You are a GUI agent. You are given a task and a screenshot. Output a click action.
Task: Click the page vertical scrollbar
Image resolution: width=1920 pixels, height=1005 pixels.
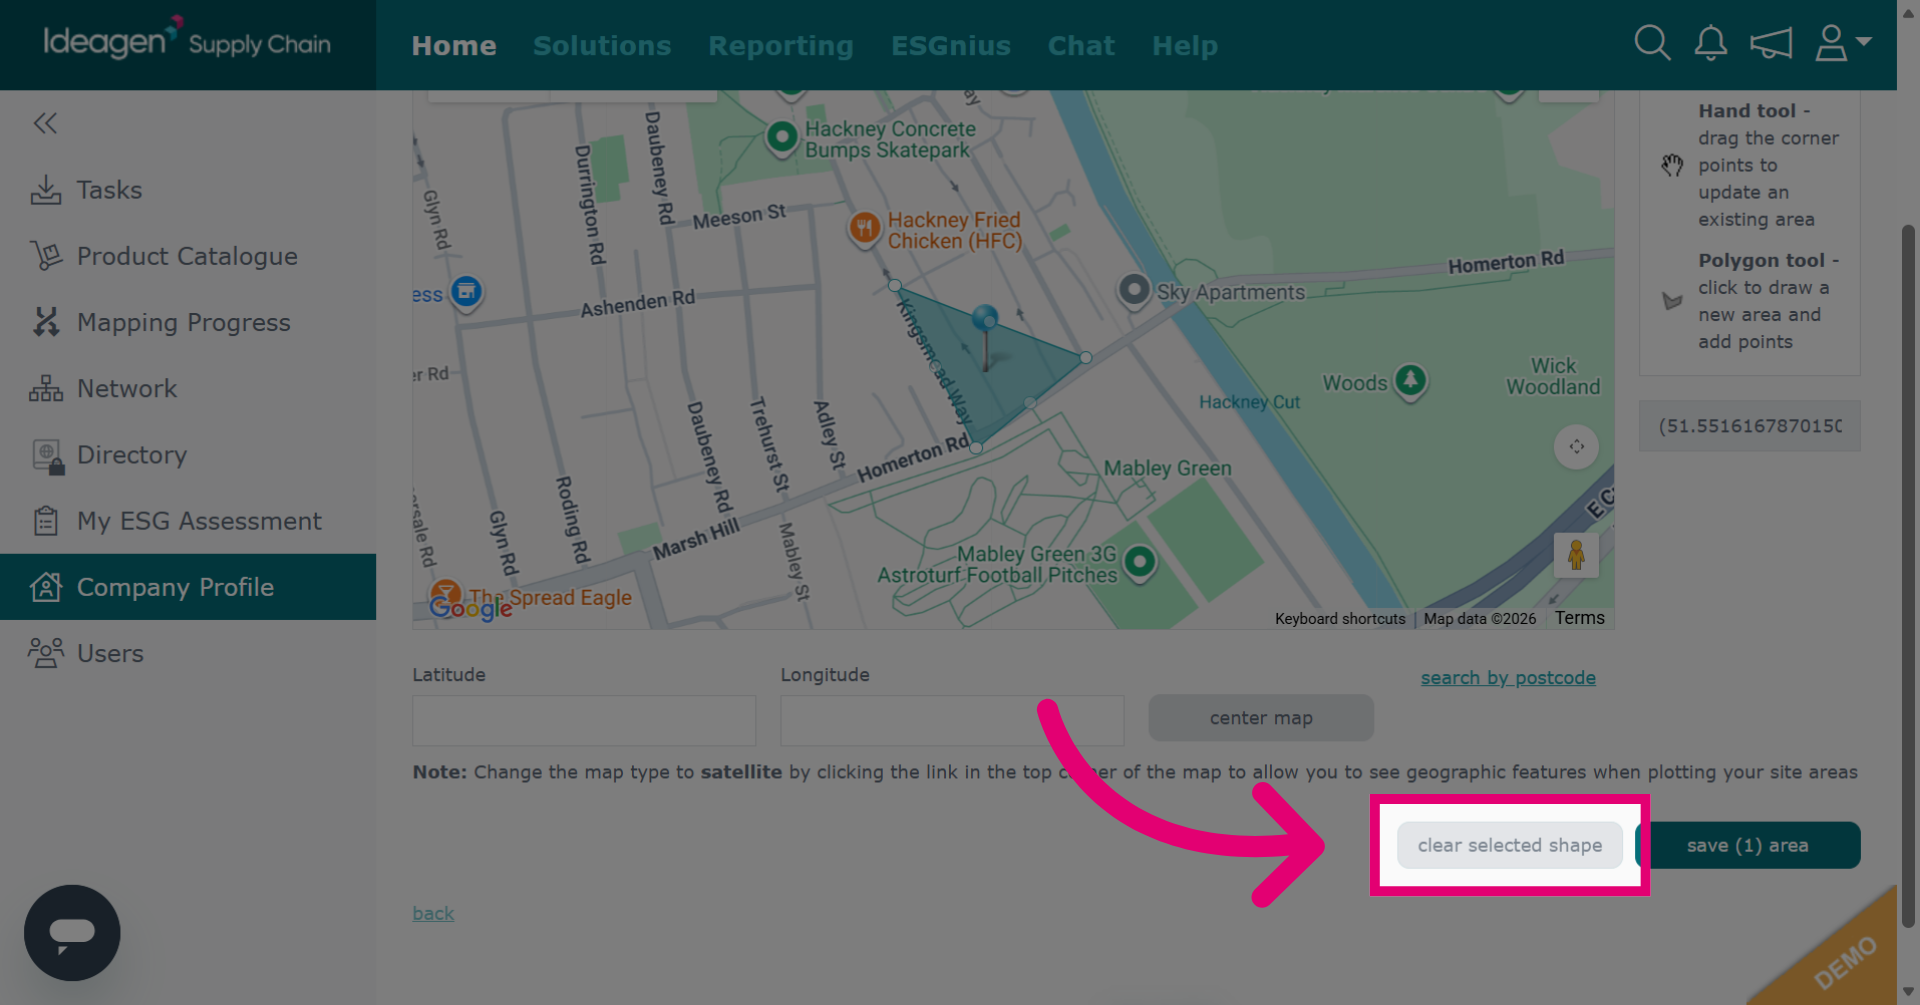[x=1908, y=575]
